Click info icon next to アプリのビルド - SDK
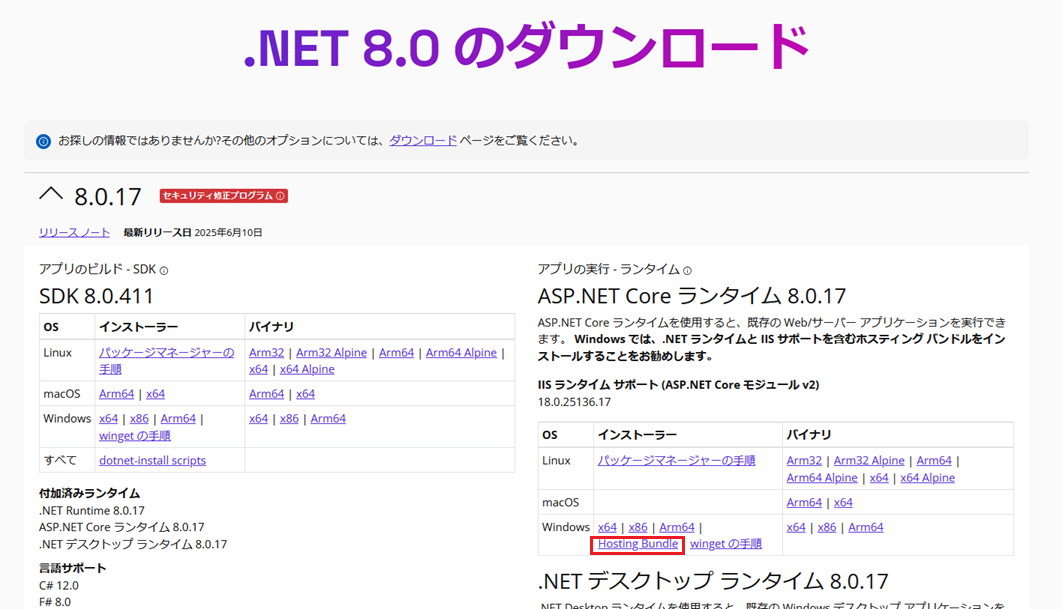Viewport: 1062px width, 609px height. 164,270
